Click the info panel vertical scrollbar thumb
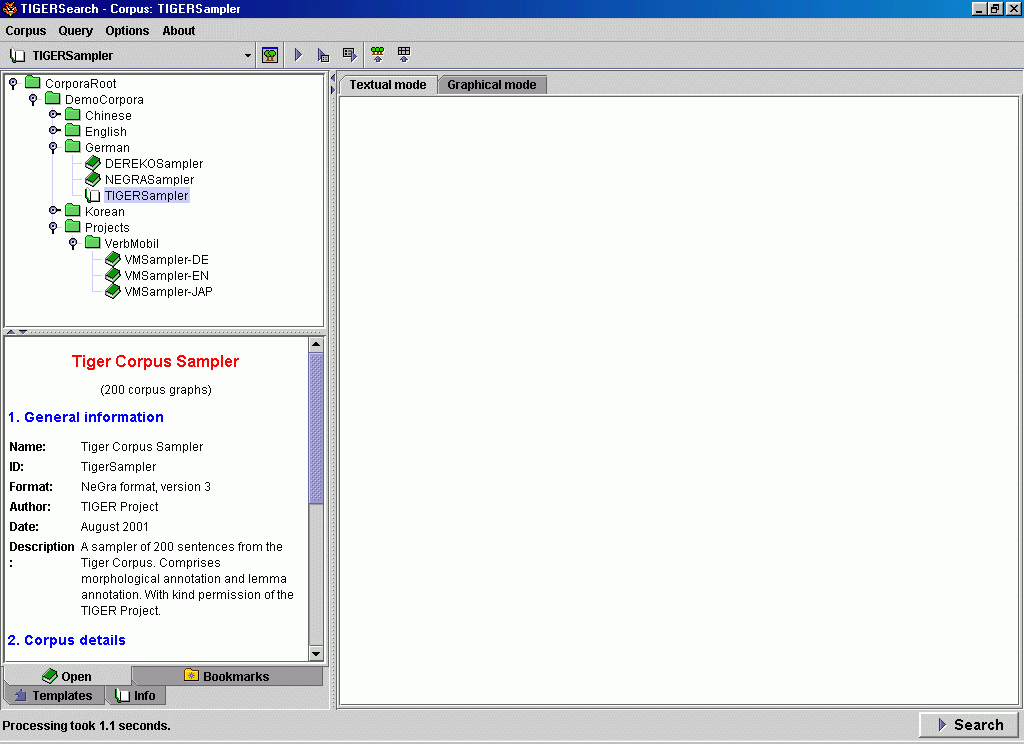Viewport: 1024px width, 744px height. pyautogui.click(x=316, y=429)
